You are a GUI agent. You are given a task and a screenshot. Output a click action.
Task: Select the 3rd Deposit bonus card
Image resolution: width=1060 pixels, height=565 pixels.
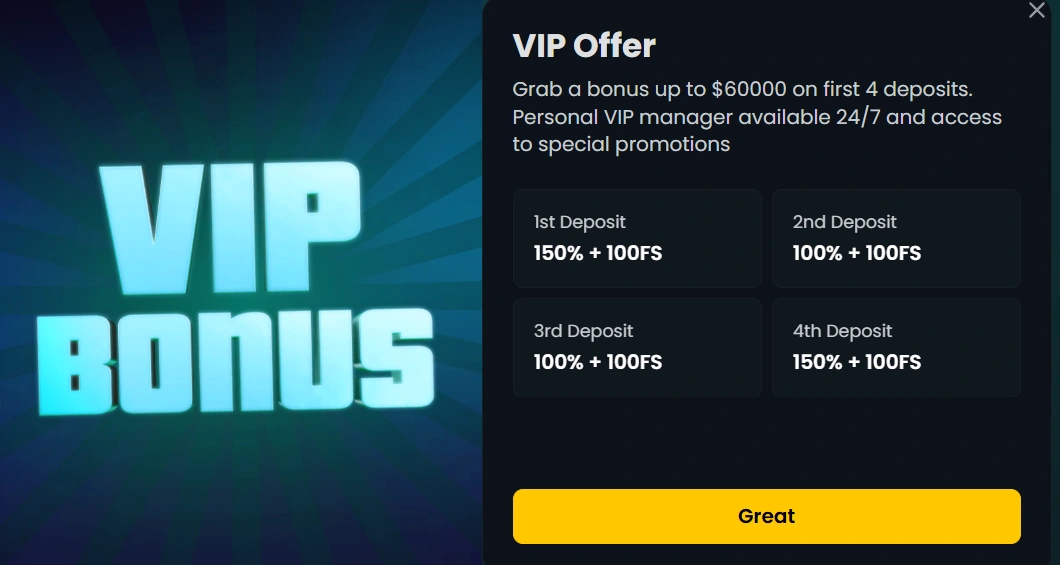tap(637, 347)
